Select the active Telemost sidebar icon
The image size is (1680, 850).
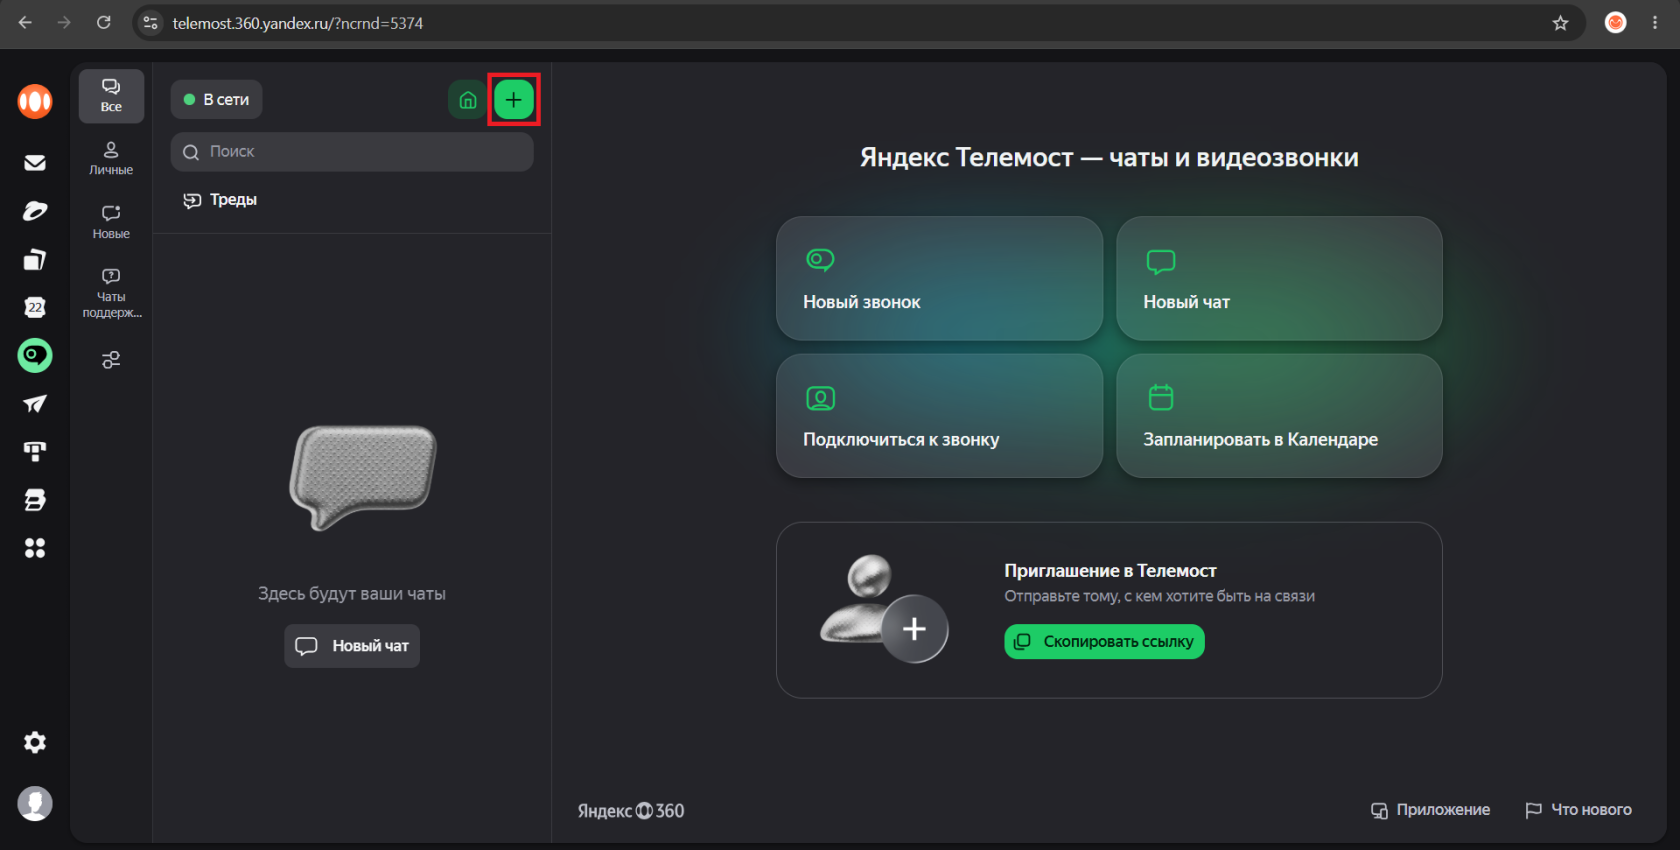pyautogui.click(x=35, y=355)
